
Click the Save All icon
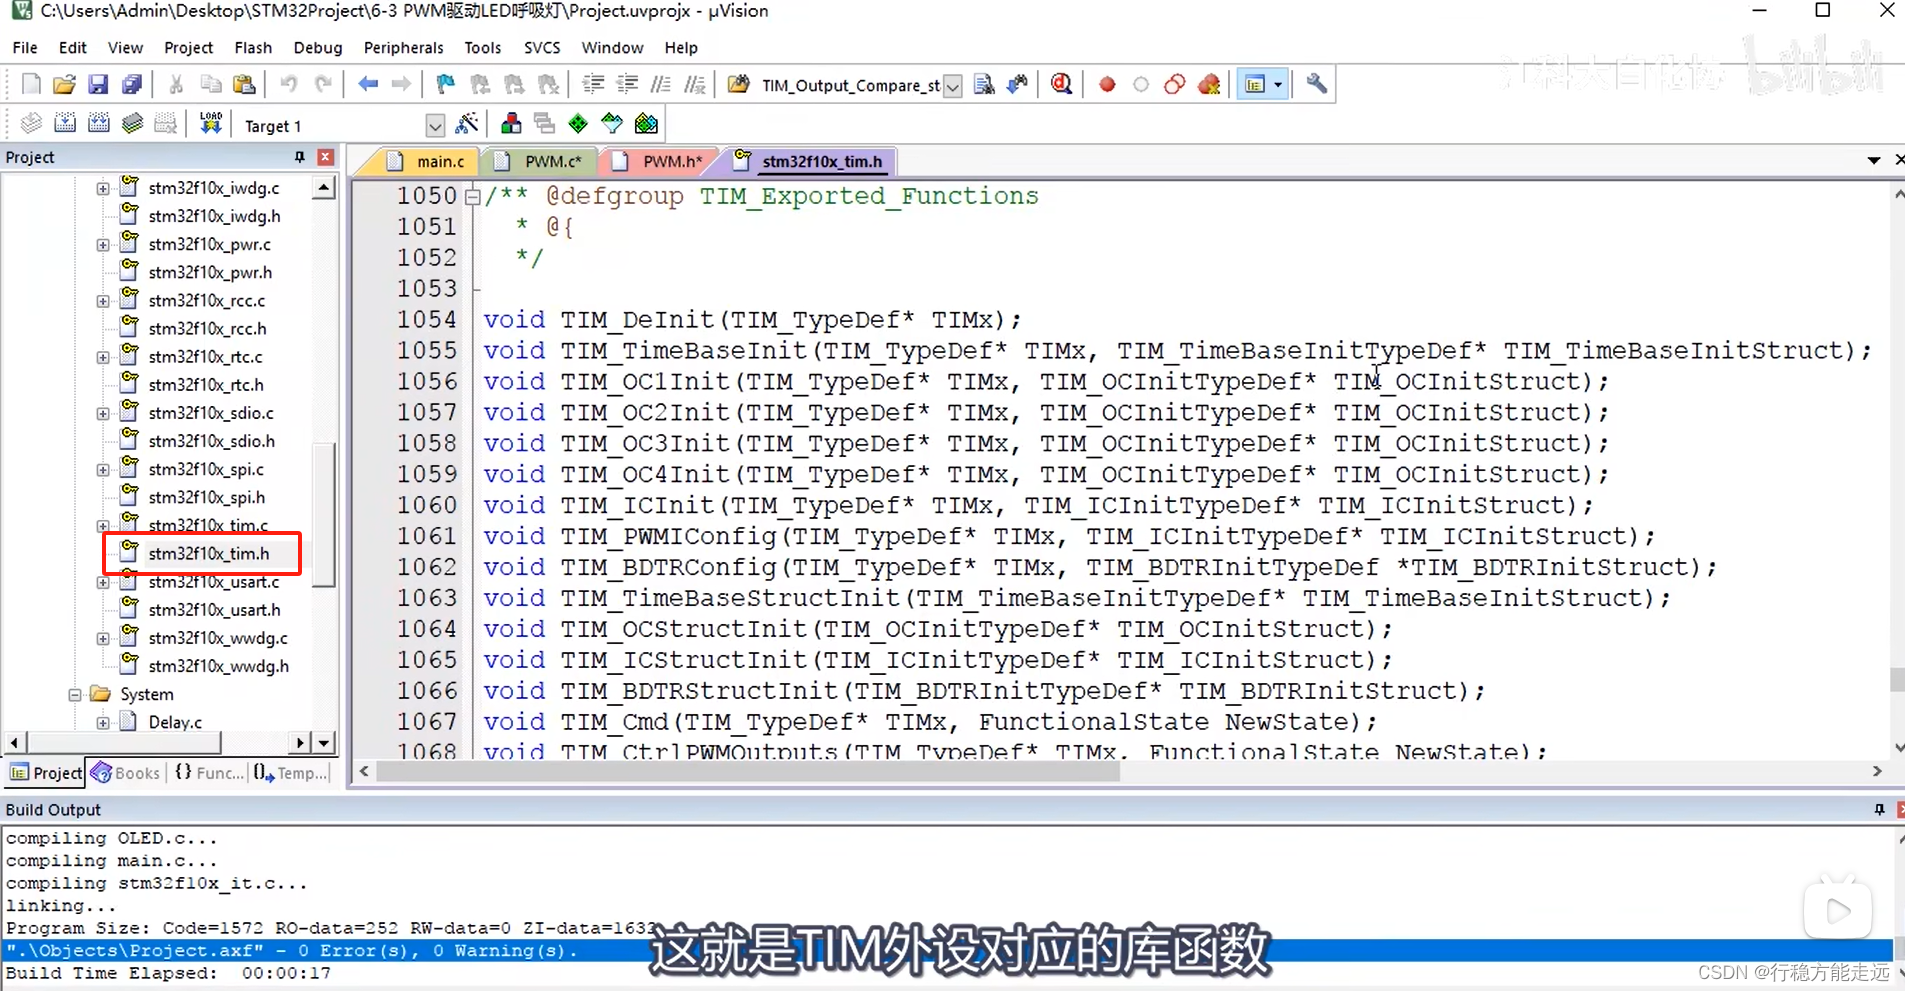pyautogui.click(x=131, y=84)
